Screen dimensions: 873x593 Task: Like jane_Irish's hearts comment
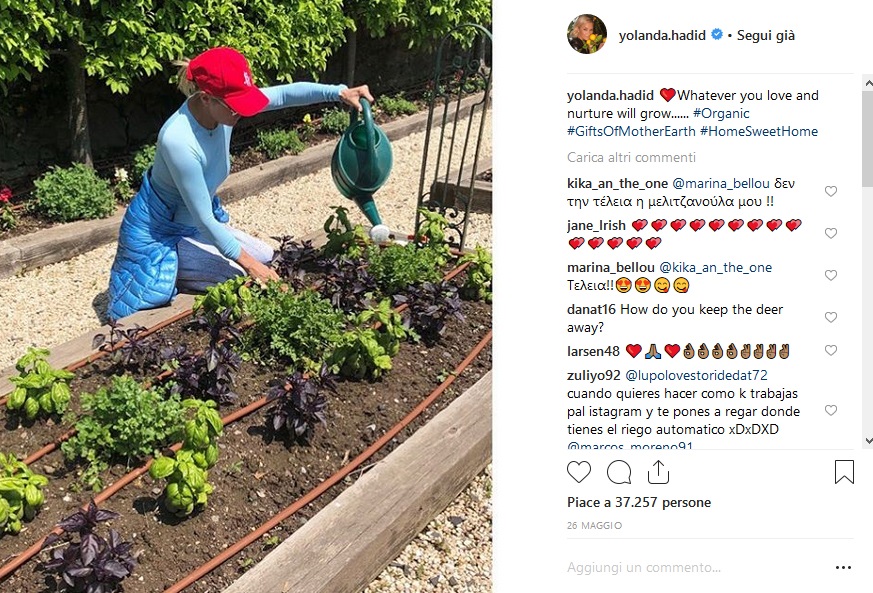coord(831,233)
